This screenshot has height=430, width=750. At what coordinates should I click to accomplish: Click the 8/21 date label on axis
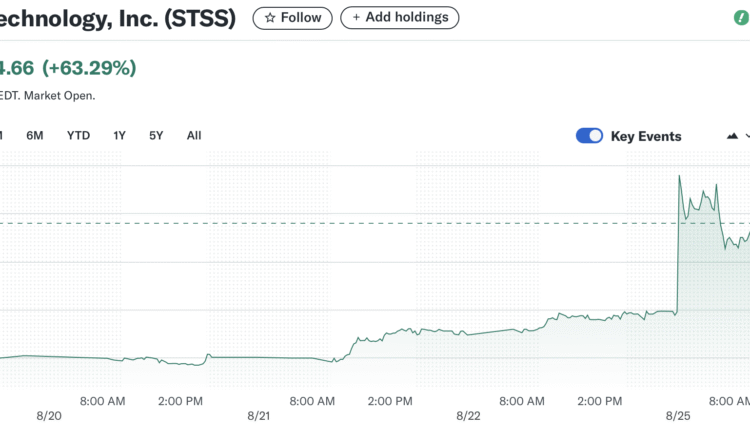259,414
